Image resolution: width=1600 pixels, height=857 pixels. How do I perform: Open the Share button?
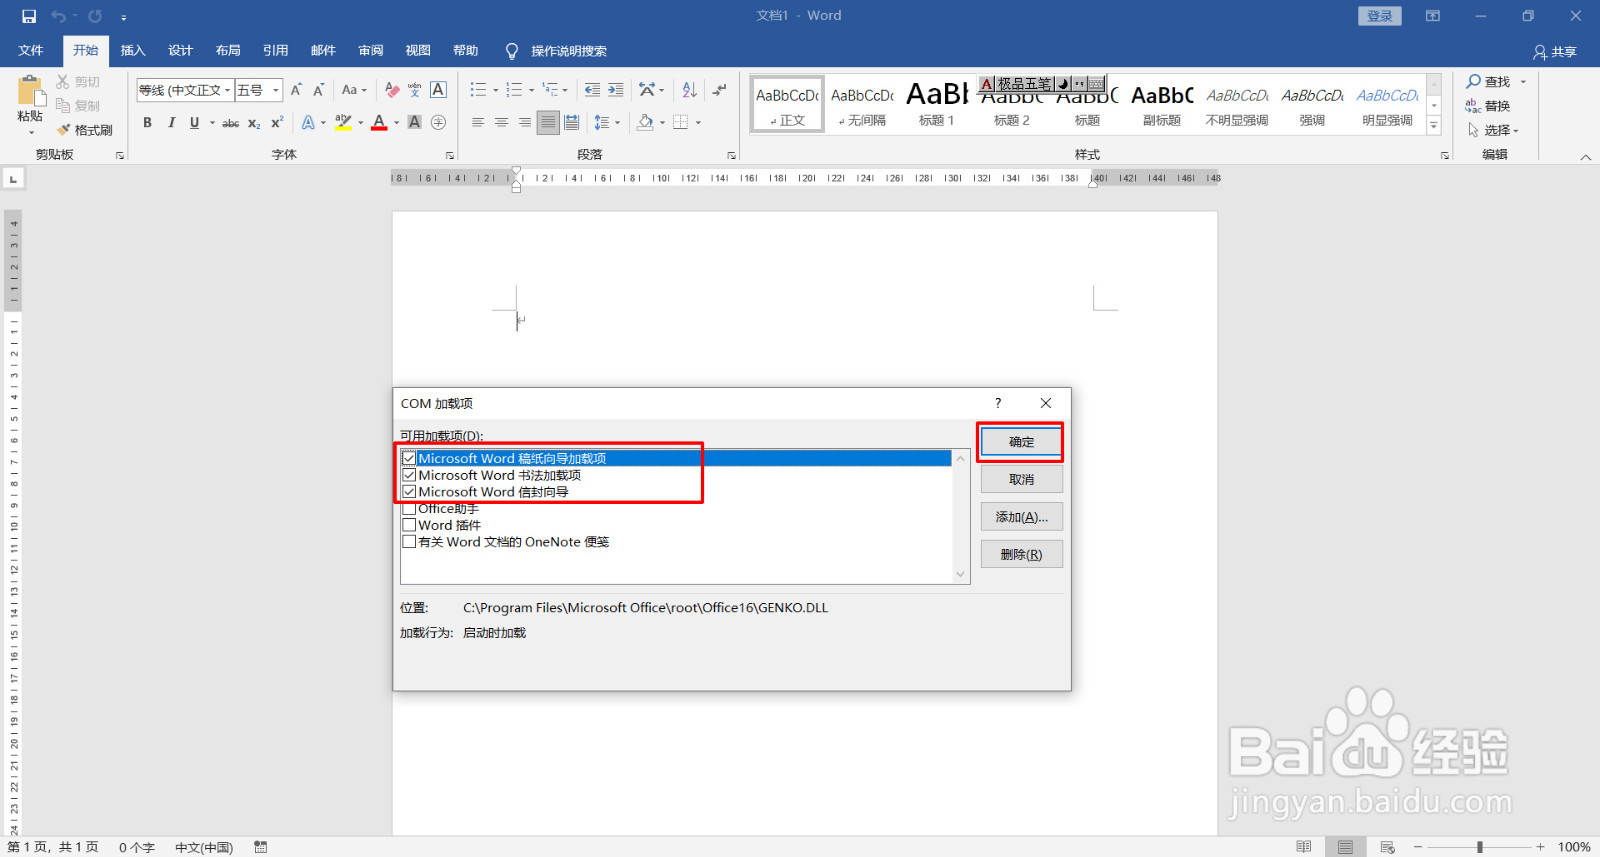click(1555, 52)
